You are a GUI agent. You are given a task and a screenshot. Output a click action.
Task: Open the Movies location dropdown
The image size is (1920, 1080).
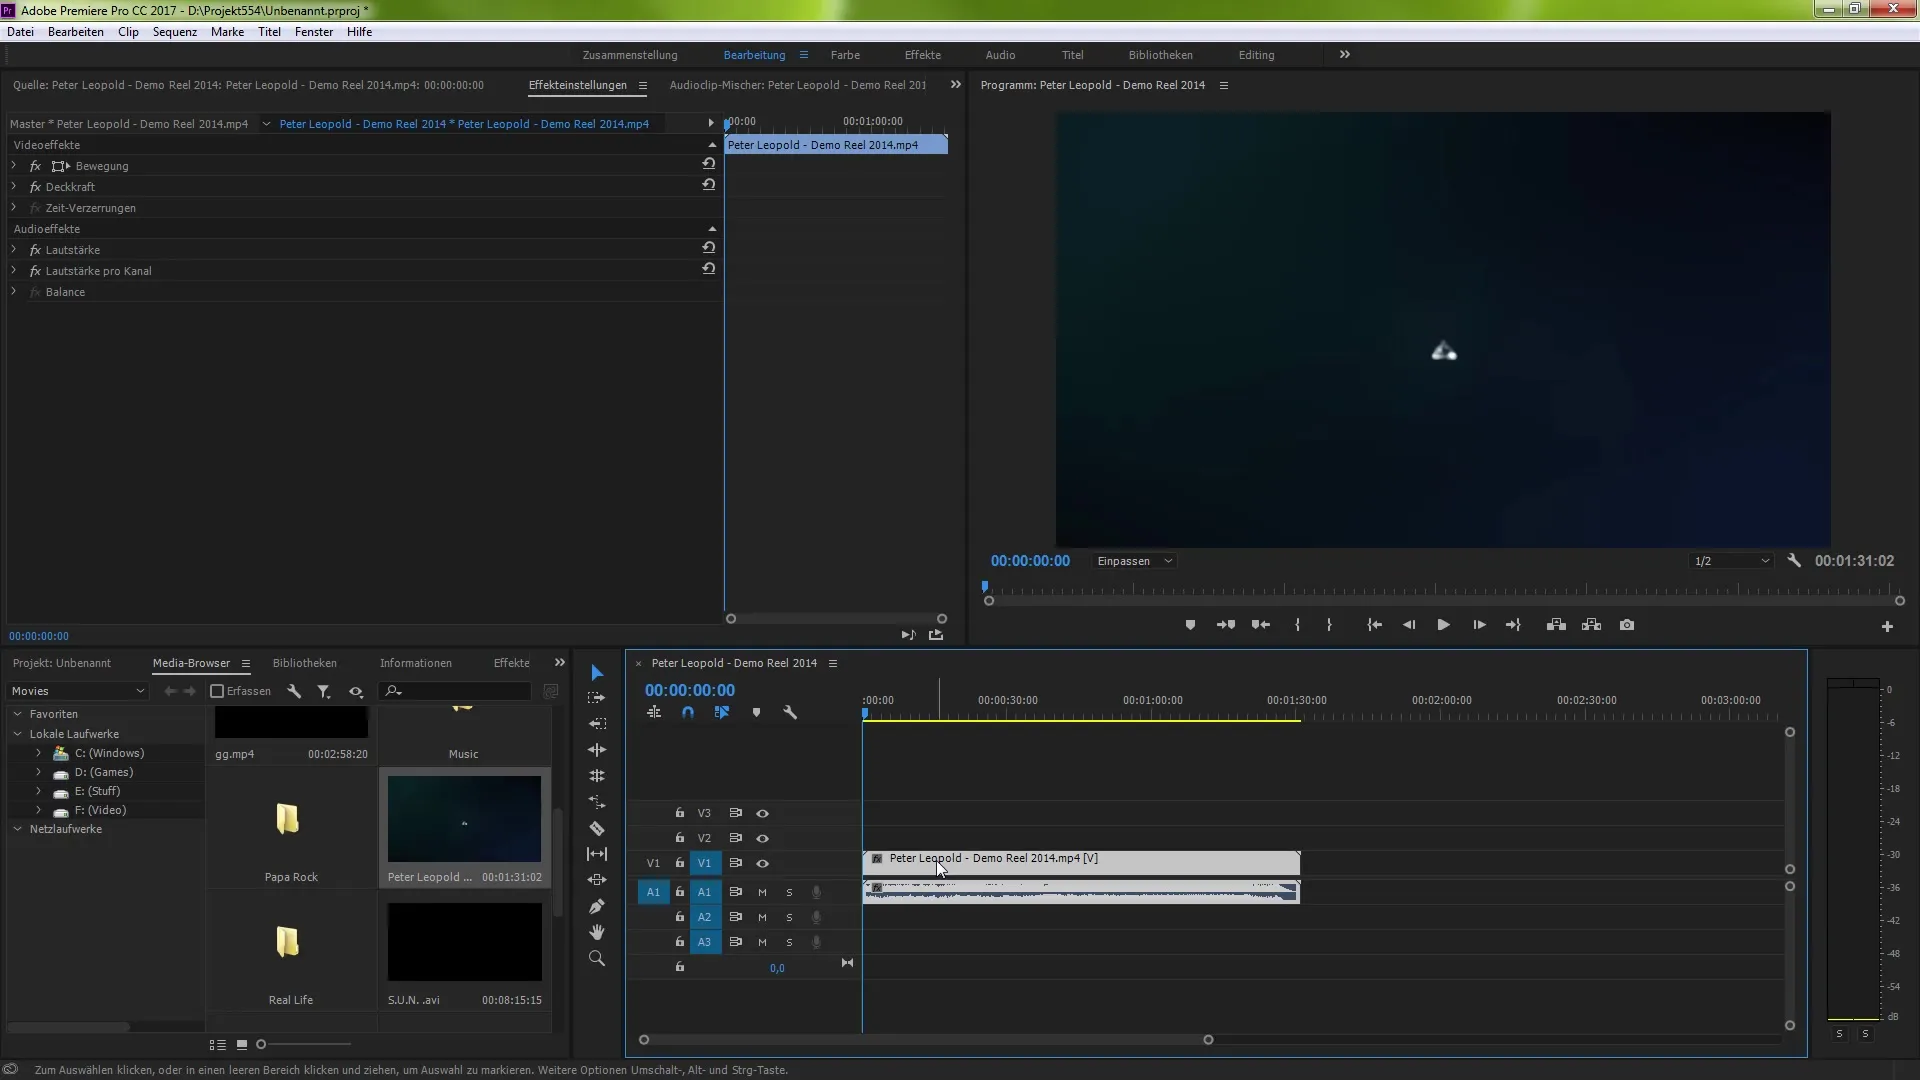78,691
